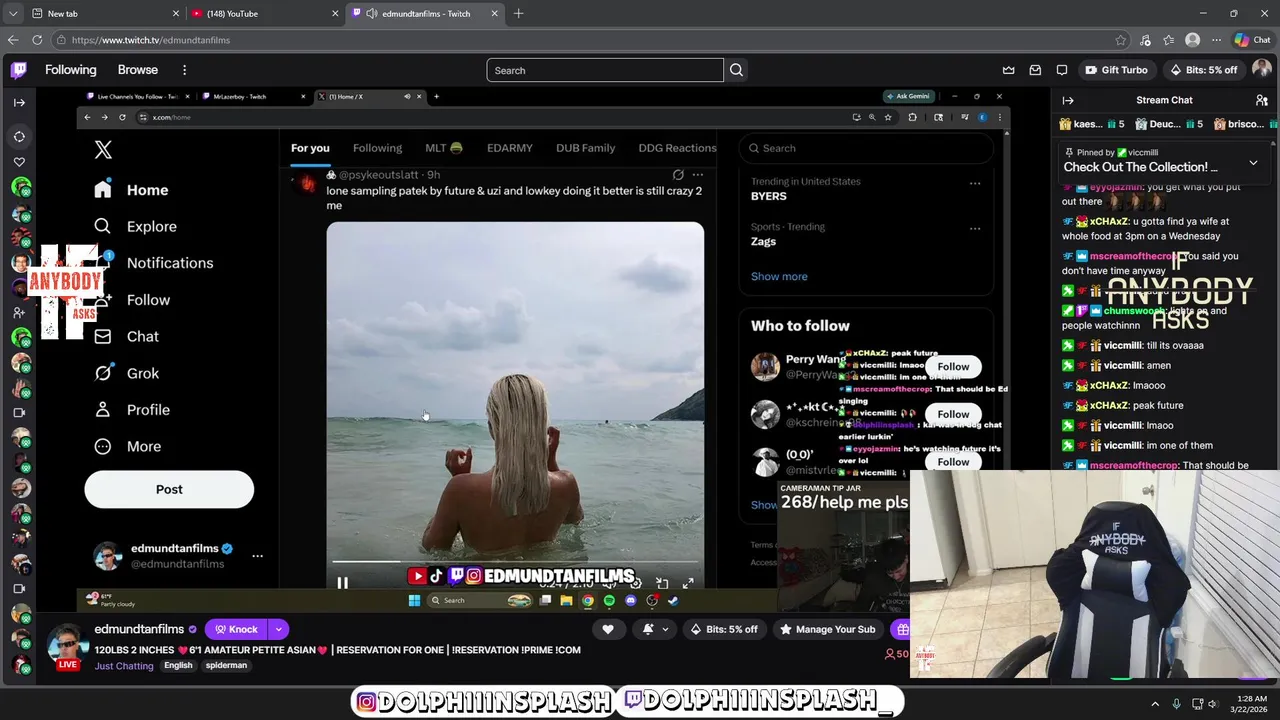The width and height of the screenshot is (1280, 720).
Task: Mute the edmundtanfilms tab speaker icon
Action: click(x=372, y=13)
